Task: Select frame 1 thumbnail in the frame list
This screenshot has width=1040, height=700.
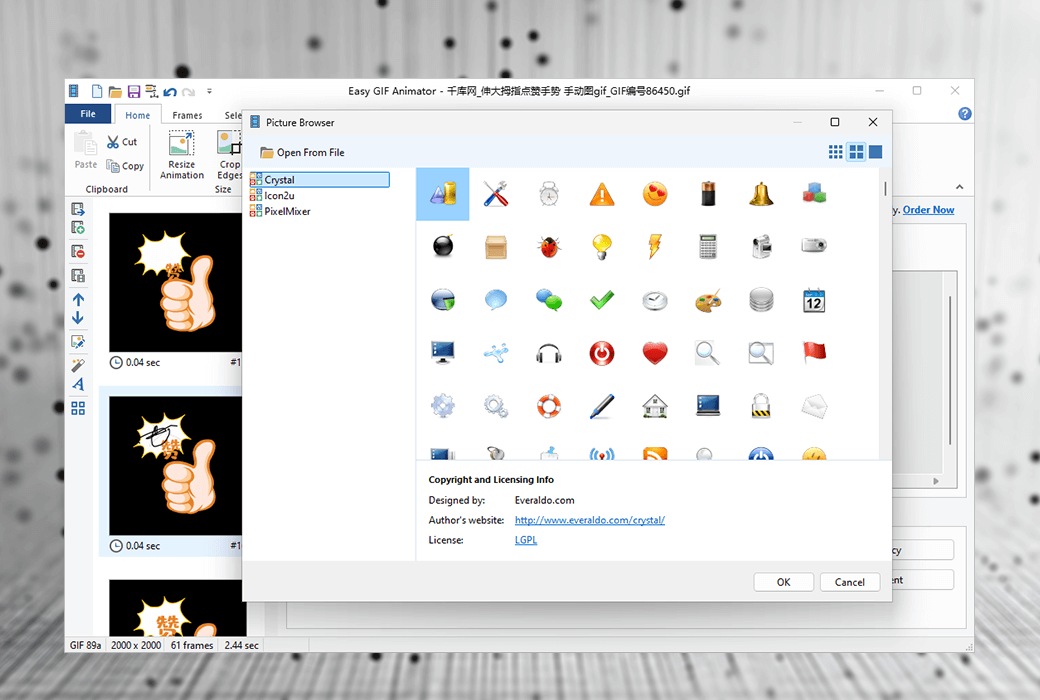Action: pyautogui.click(x=175, y=282)
